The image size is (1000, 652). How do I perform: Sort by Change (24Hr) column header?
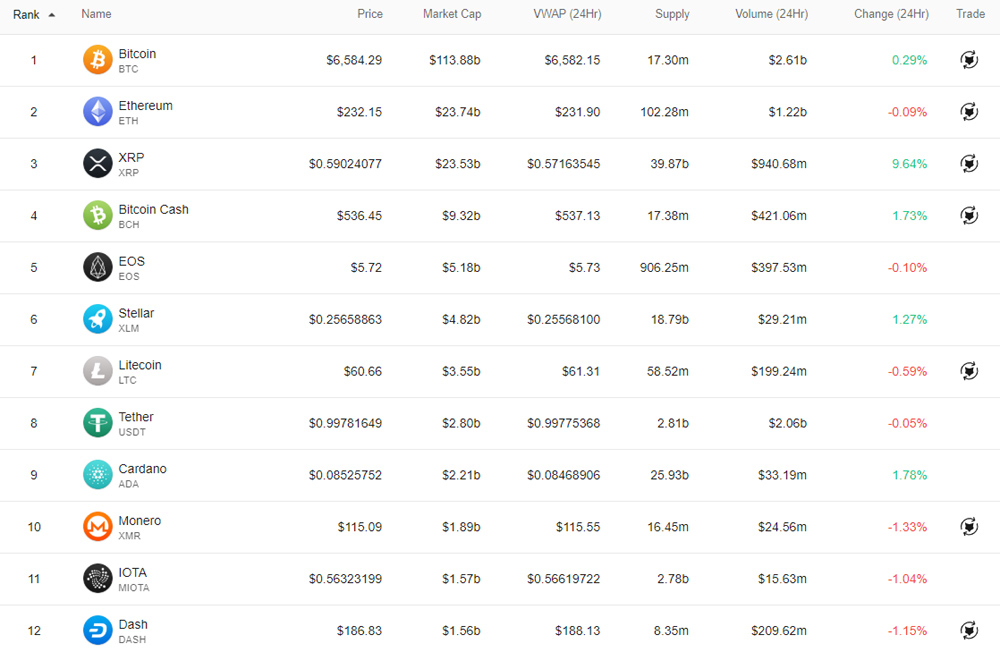tap(891, 14)
